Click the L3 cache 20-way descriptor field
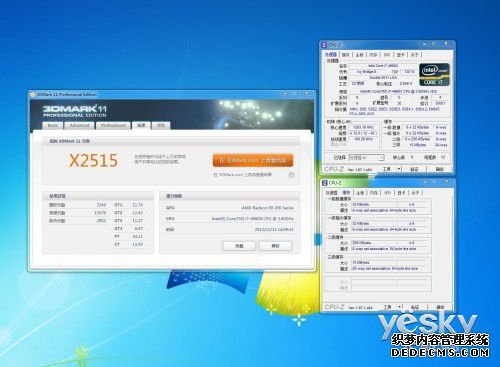The height and width of the screenshot is (367, 500). coord(389,268)
